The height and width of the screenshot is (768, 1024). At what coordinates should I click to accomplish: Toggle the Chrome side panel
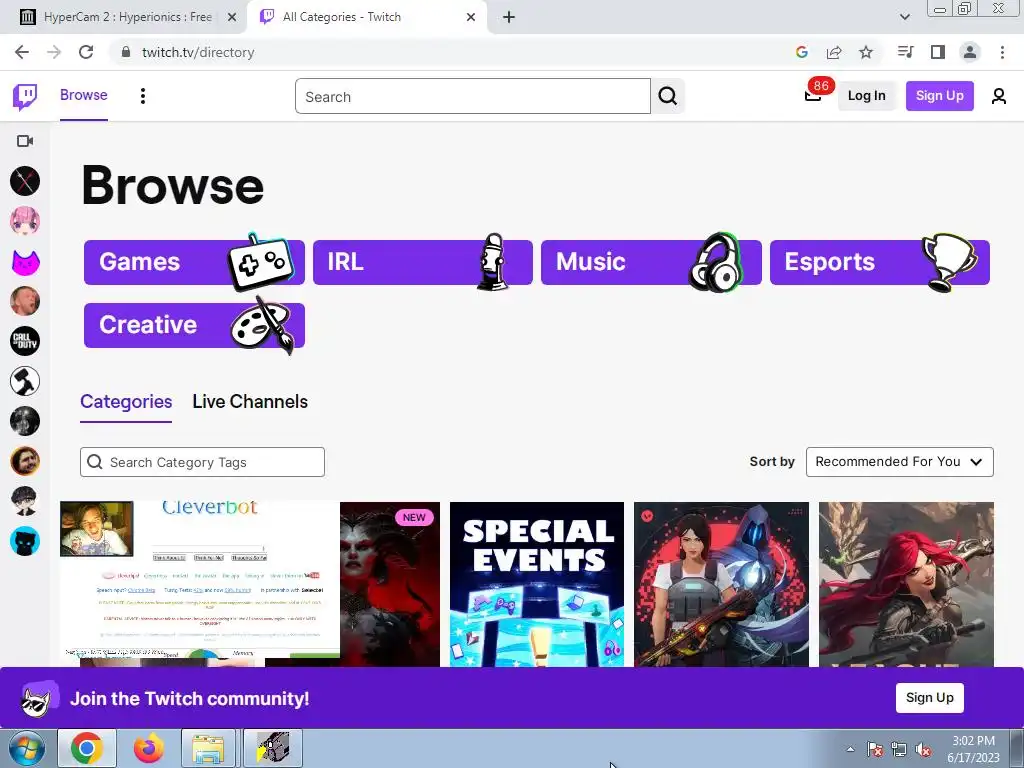(938, 52)
